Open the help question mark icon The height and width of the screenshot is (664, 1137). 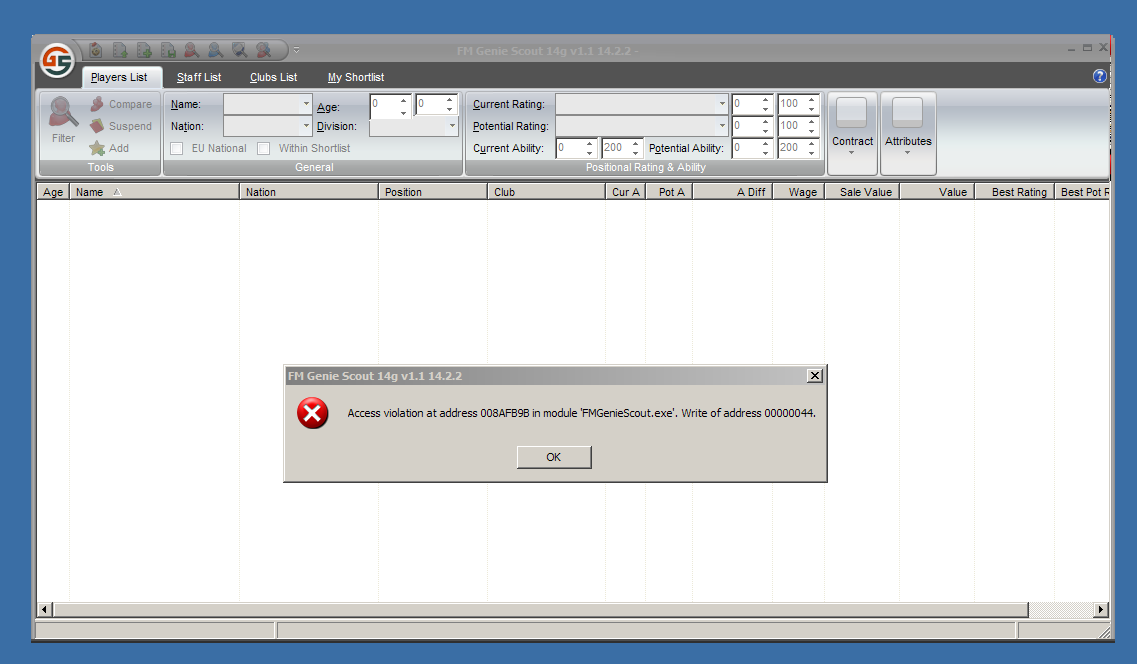(x=1099, y=76)
